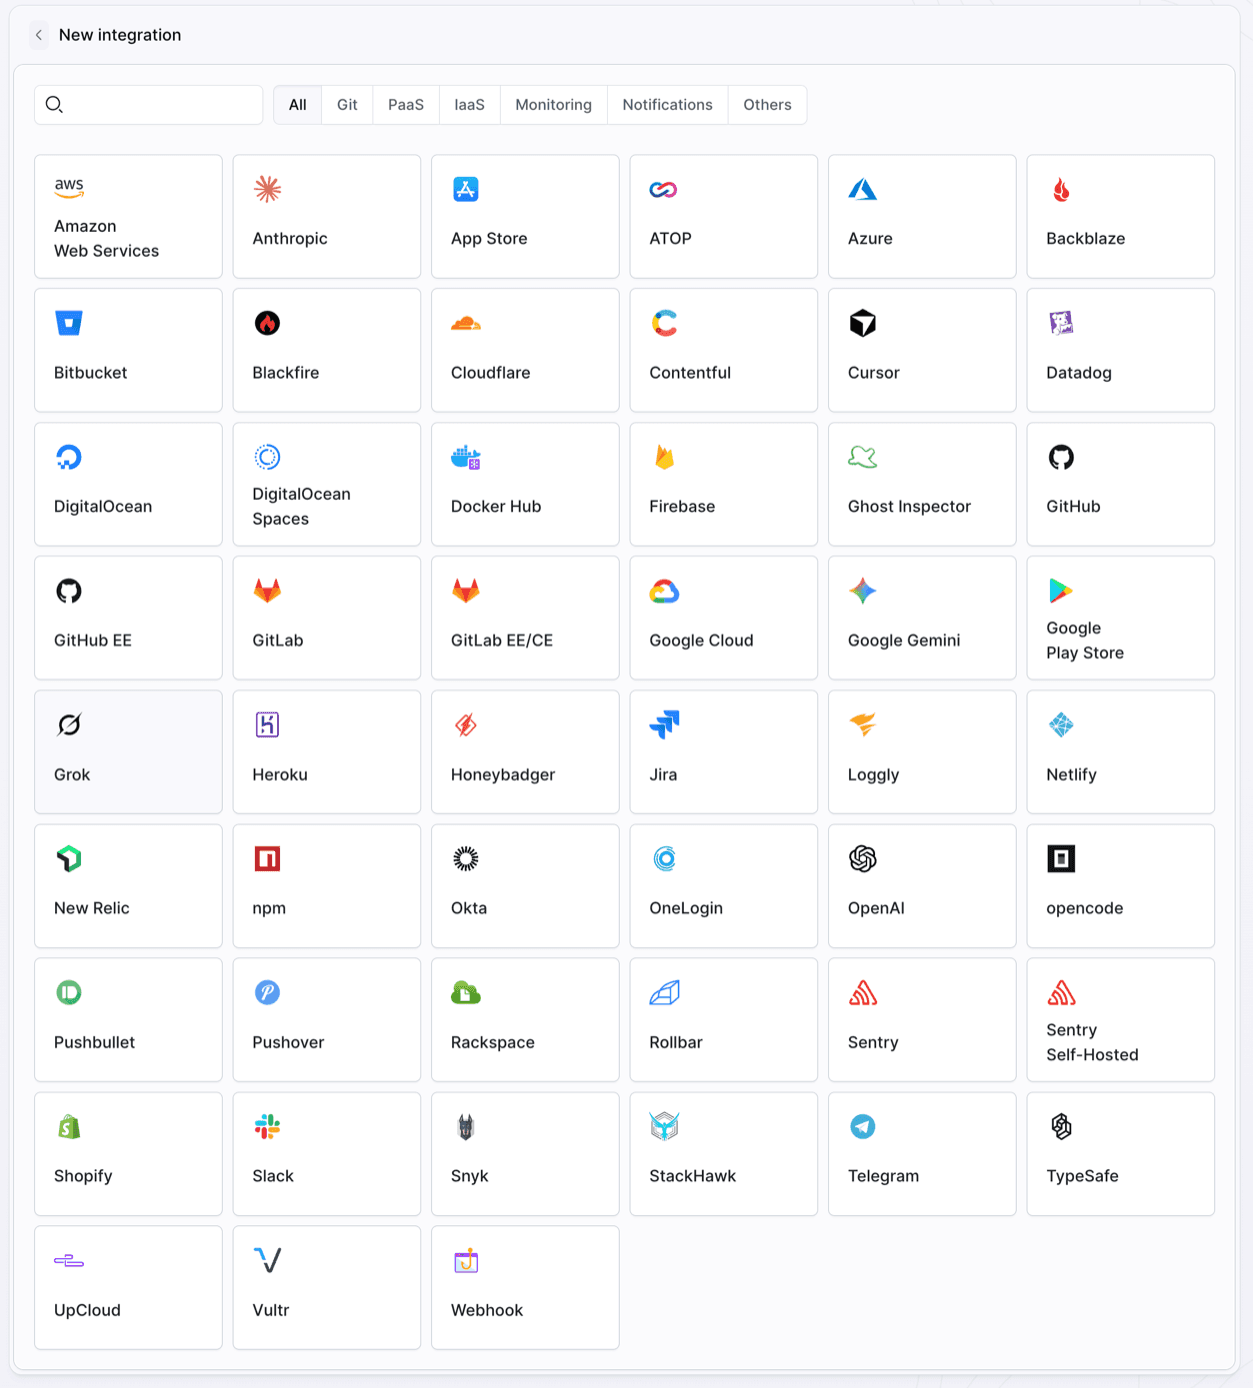Screen dimensions: 1253x1388
Task: Click the "GitHub" card label
Action: pos(1073,507)
